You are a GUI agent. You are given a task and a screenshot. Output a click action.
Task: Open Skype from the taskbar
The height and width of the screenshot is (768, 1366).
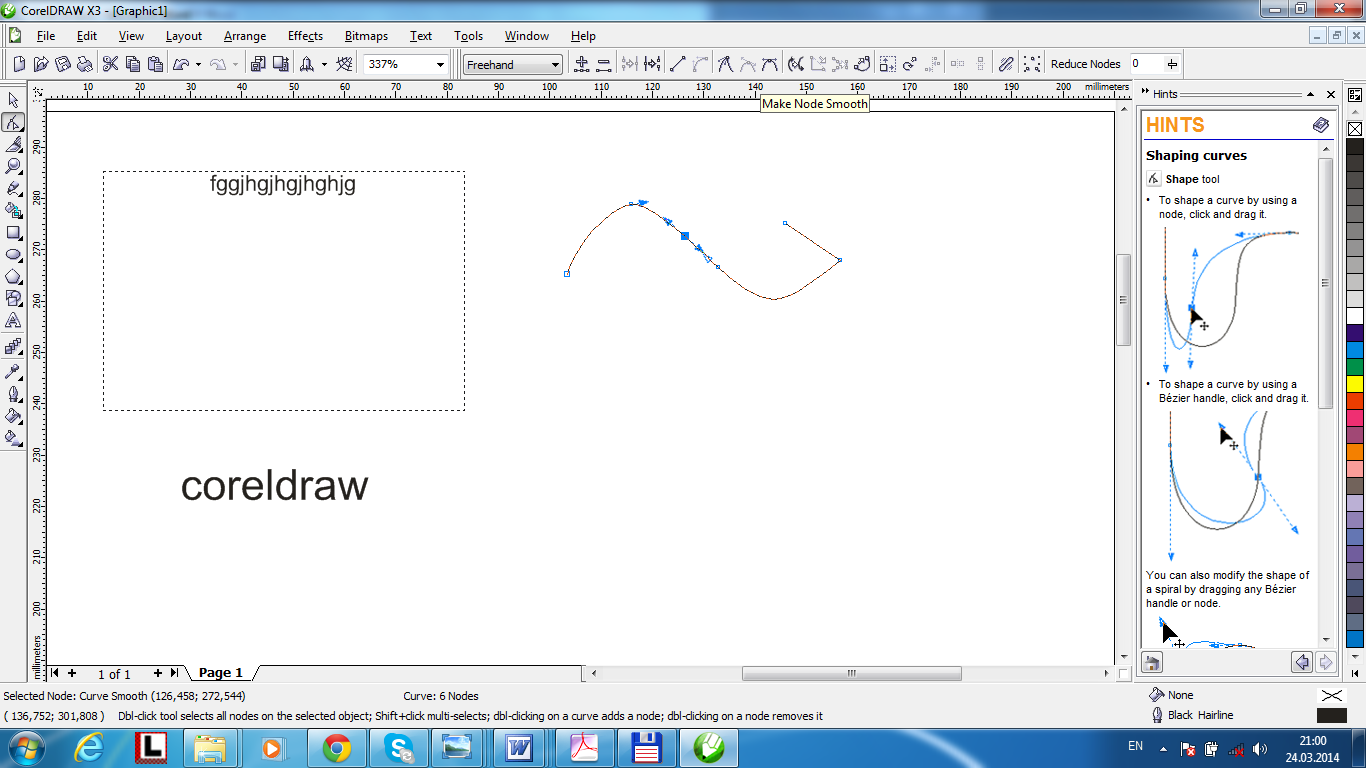point(398,747)
